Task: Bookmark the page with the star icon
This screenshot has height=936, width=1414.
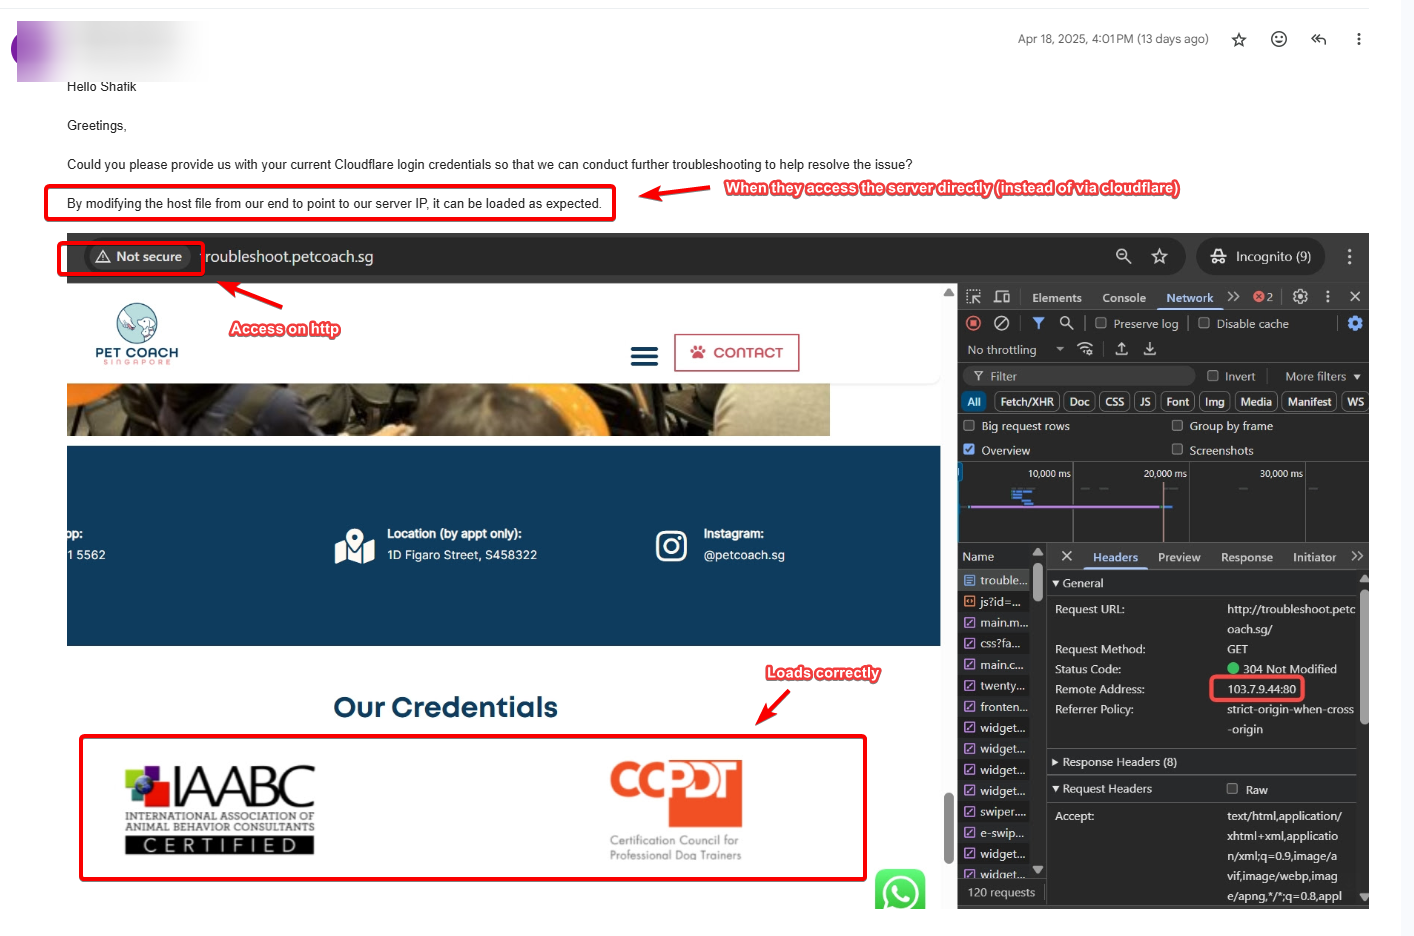Action: (1160, 257)
